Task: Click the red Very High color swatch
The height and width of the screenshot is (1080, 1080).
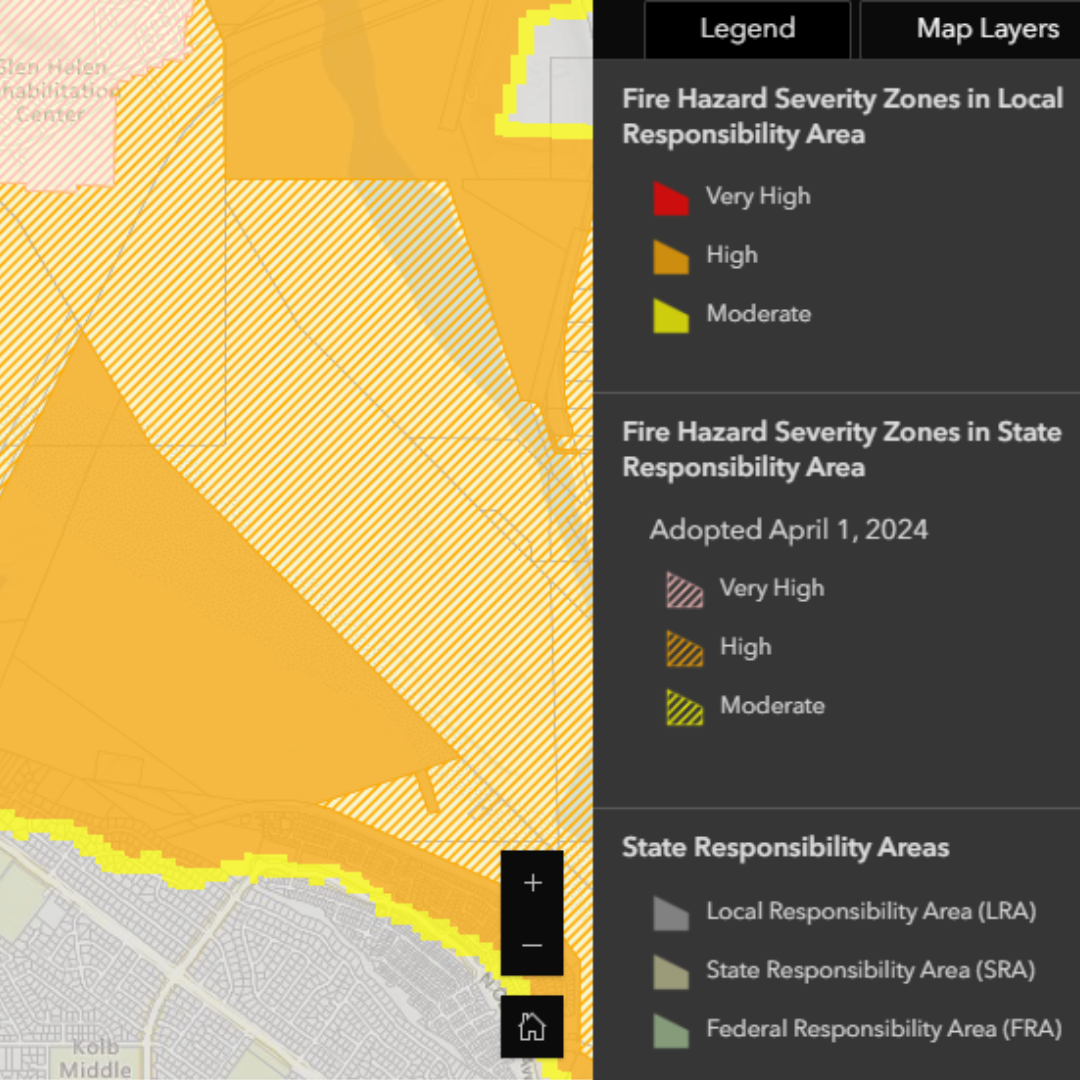Action: point(670,198)
